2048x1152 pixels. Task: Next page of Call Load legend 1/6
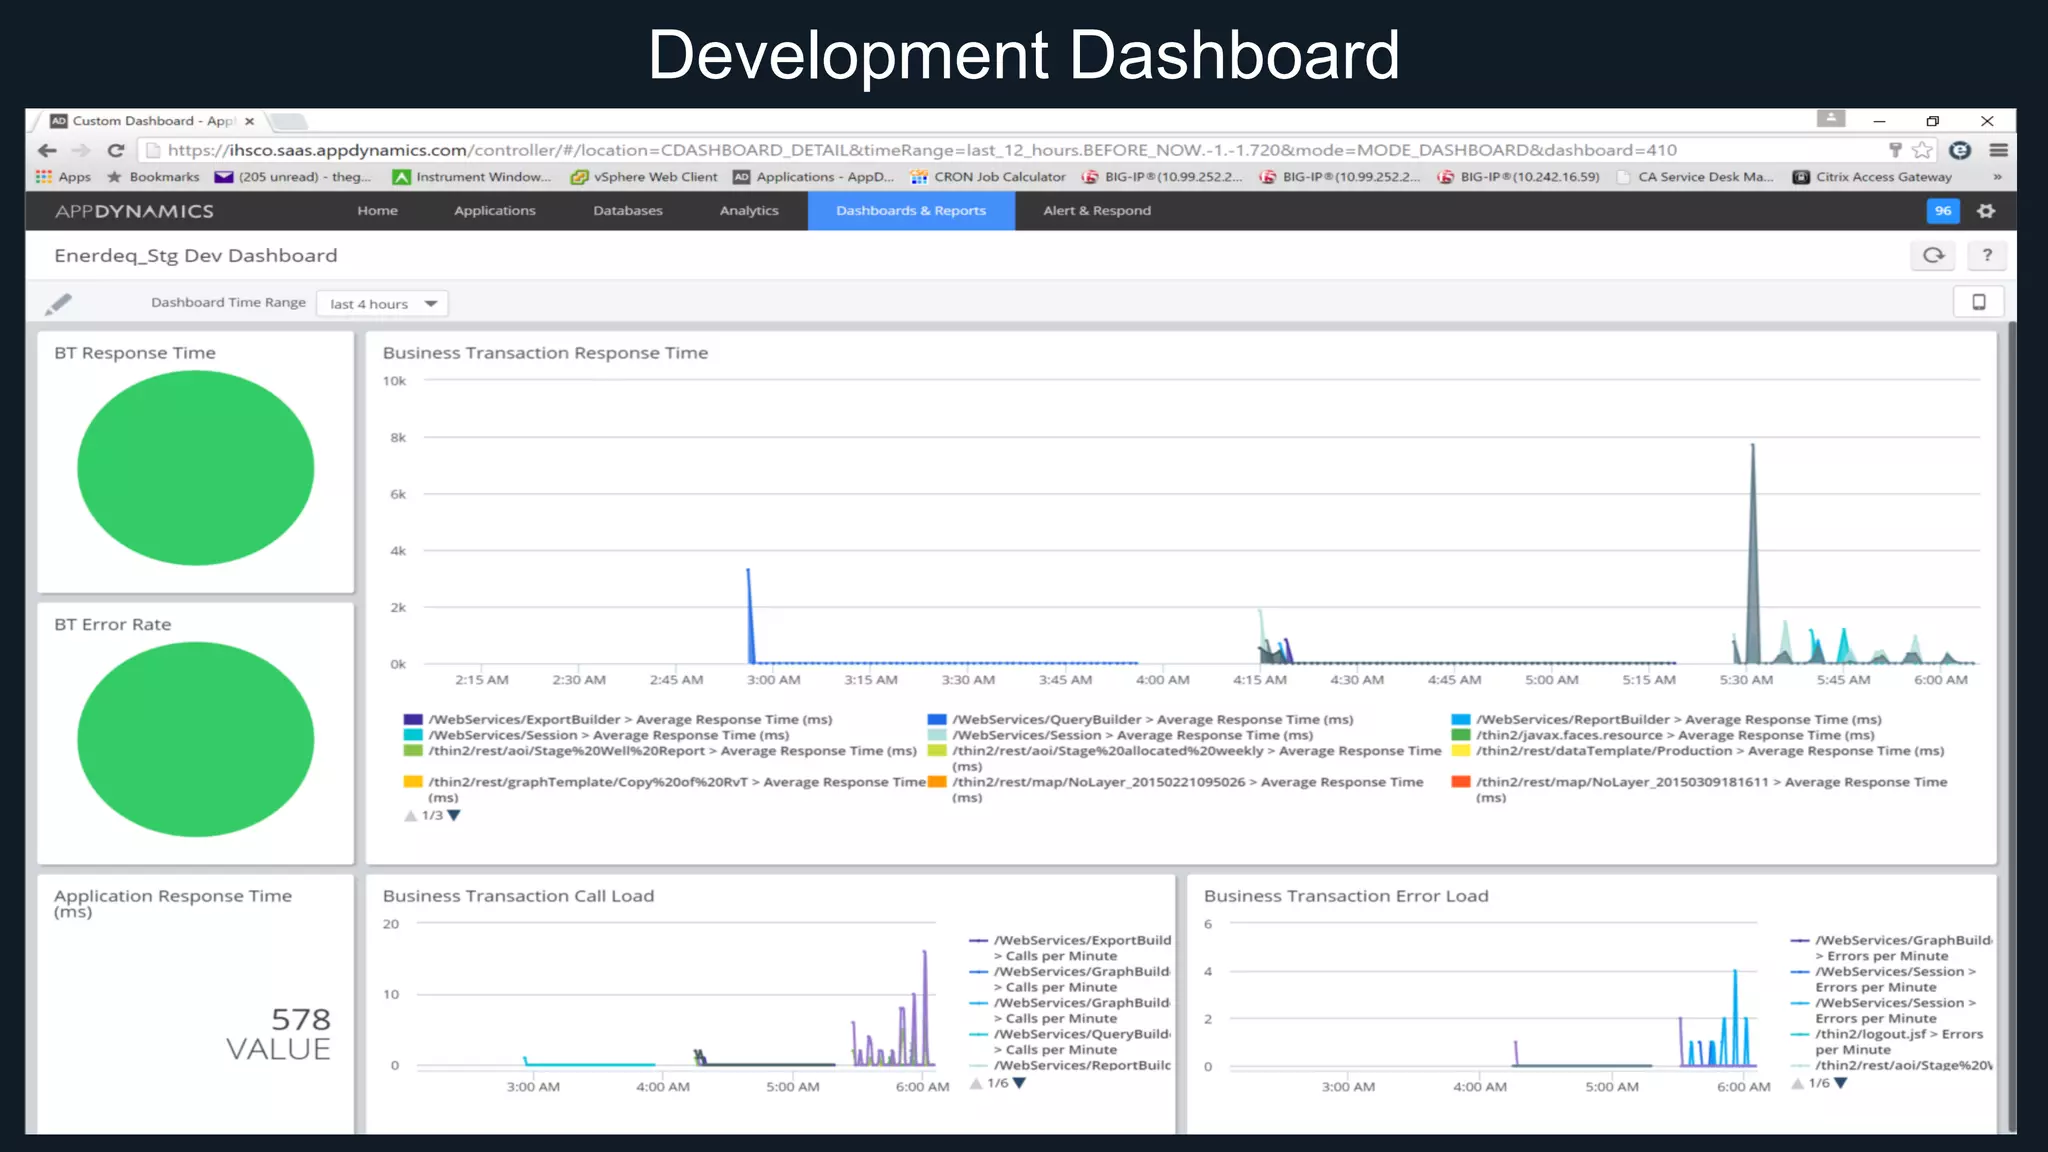[x=1019, y=1084]
